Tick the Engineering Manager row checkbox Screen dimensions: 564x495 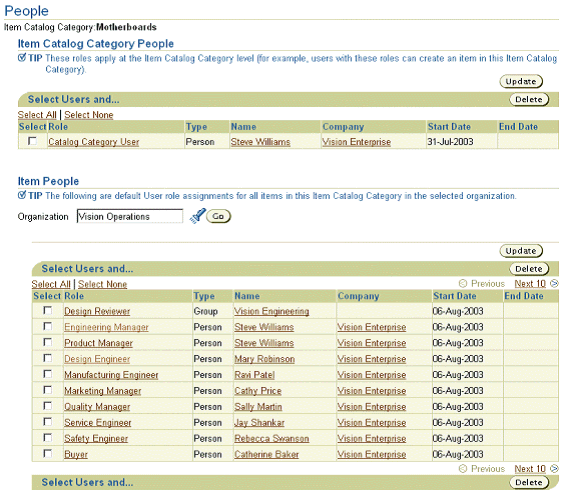click(47, 326)
